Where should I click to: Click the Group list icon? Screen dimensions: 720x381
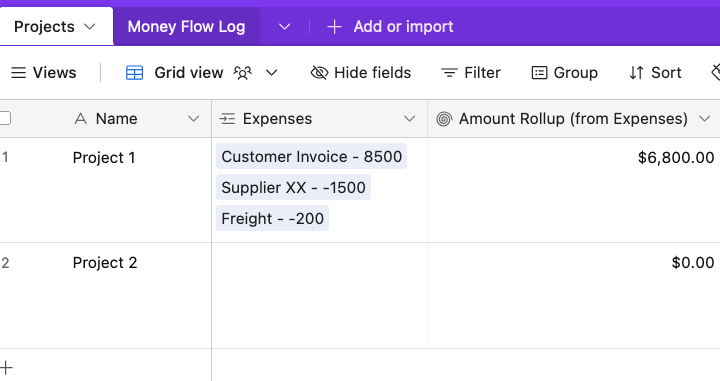539,73
